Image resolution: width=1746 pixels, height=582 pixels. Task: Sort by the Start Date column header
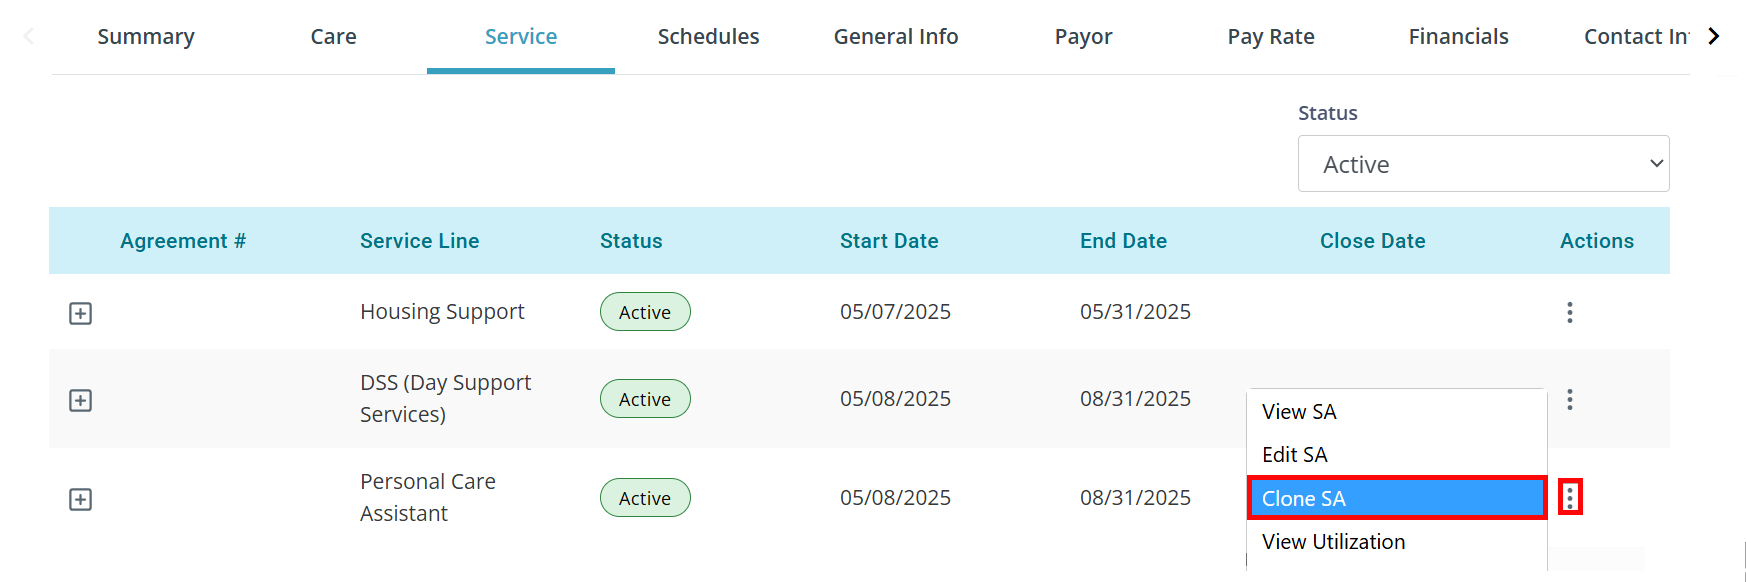889,241
